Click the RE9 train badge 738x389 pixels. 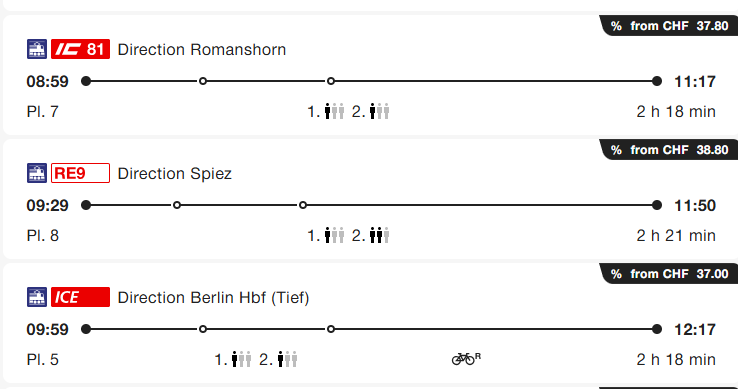(80, 173)
